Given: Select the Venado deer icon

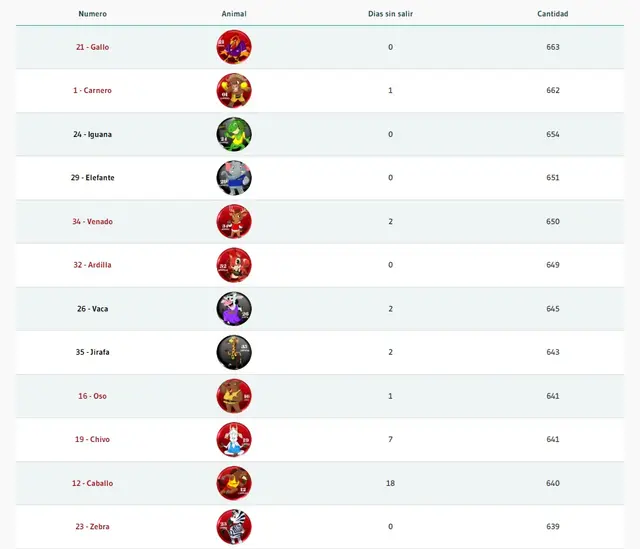Looking at the screenshot, I should pyautogui.click(x=234, y=222).
